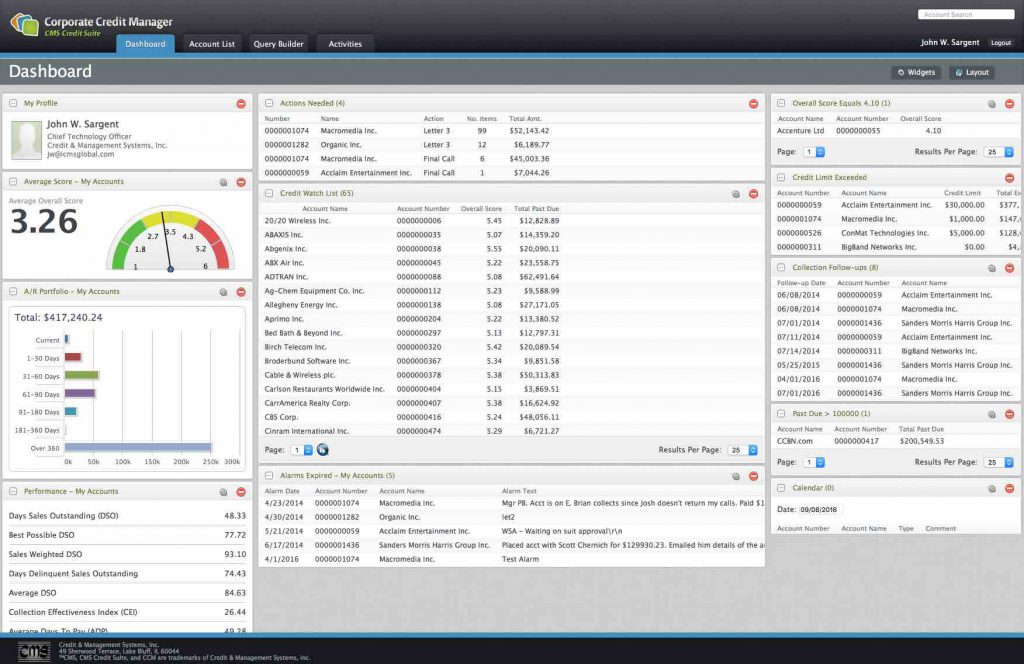This screenshot has width=1024, height=664.
Task: Remove the Credit Limit Exceeded widget
Action: point(1010,178)
